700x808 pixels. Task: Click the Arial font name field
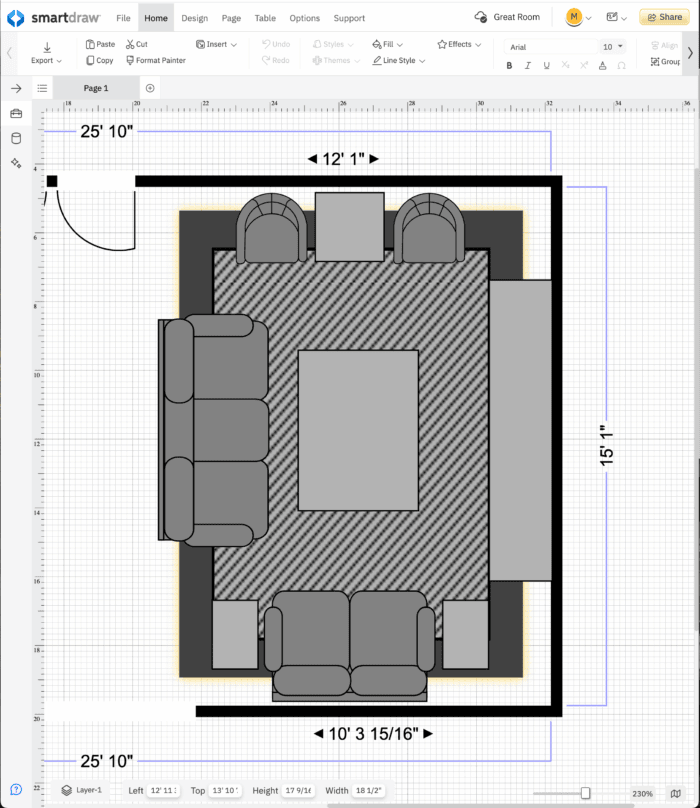(x=551, y=47)
